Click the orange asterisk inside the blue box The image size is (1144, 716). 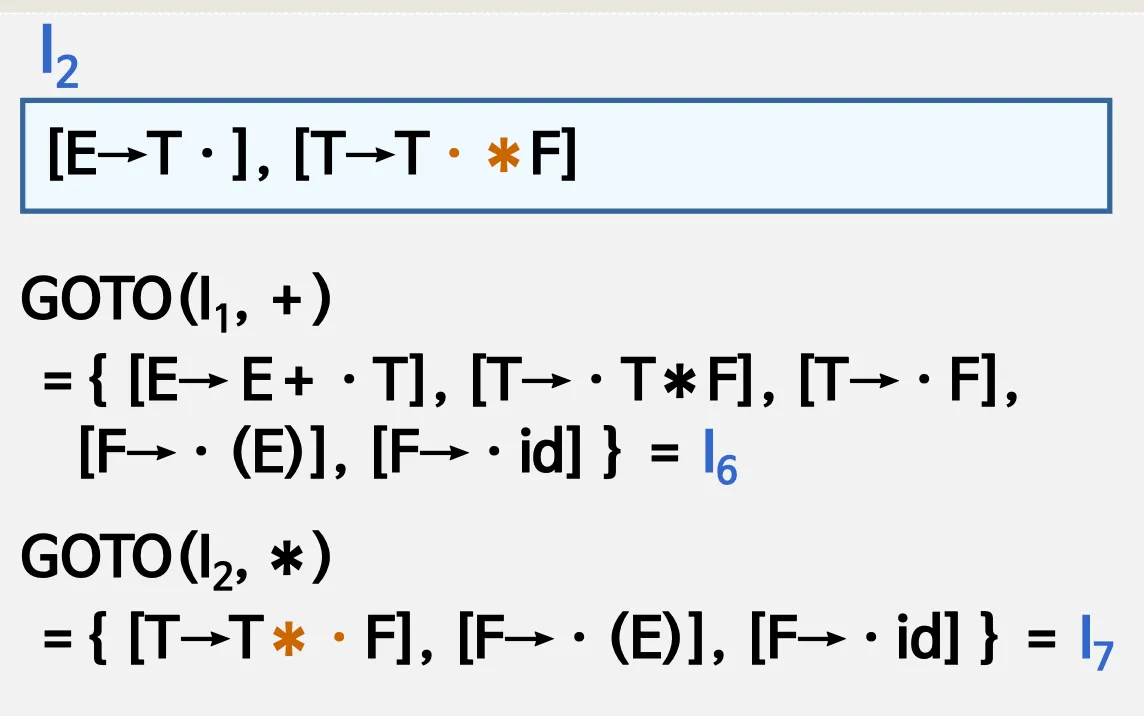[503, 155]
